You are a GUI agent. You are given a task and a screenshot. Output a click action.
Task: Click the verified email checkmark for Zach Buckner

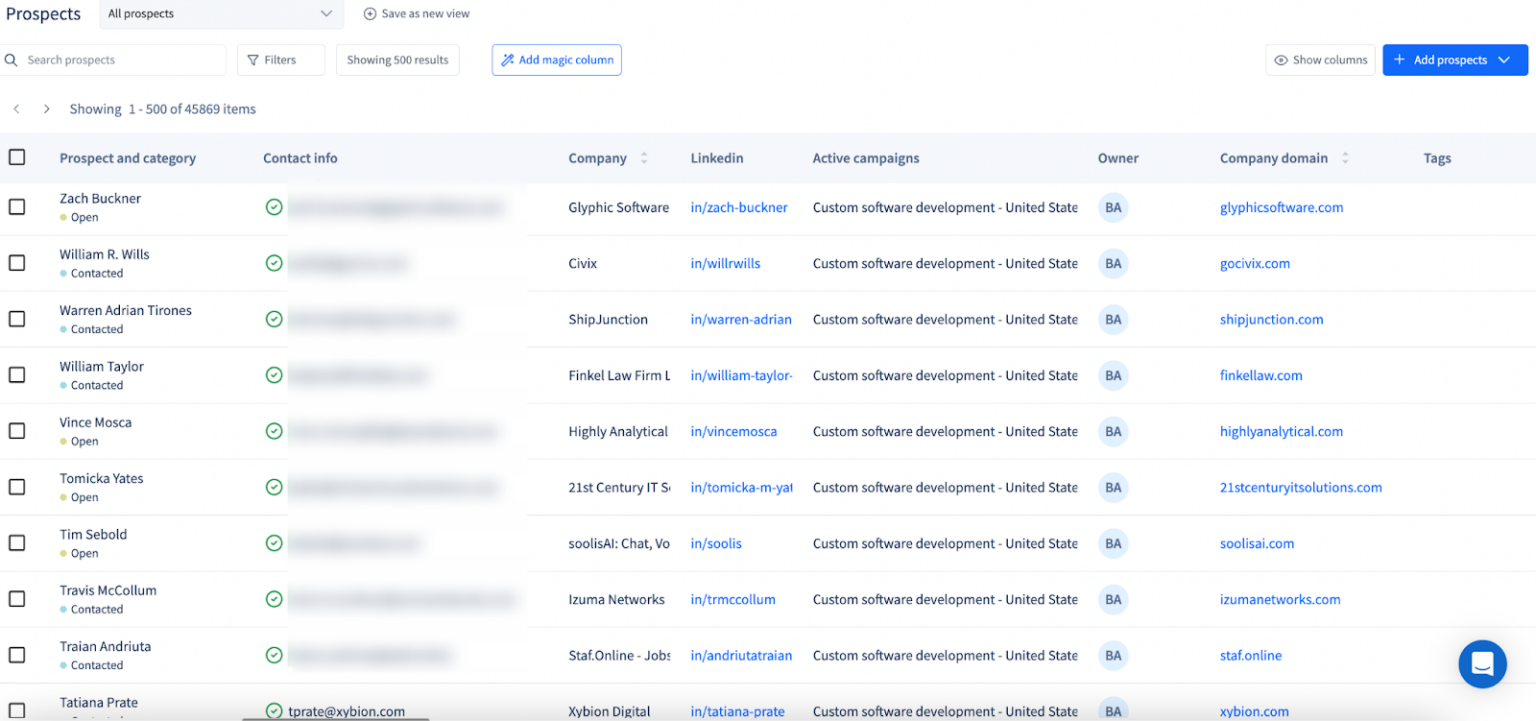[x=274, y=207]
